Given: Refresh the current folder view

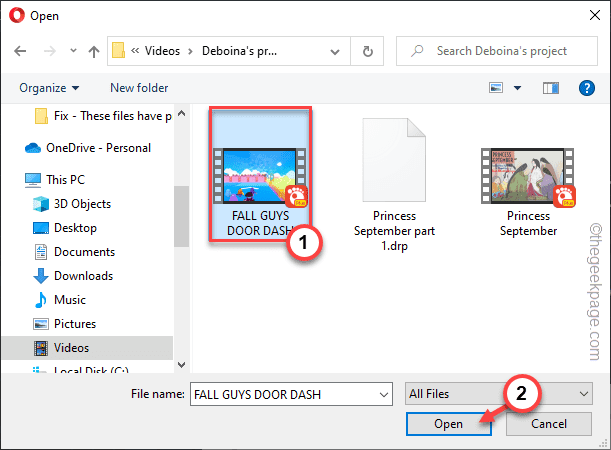Looking at the screenshot, I should click(x=369, y=50).
